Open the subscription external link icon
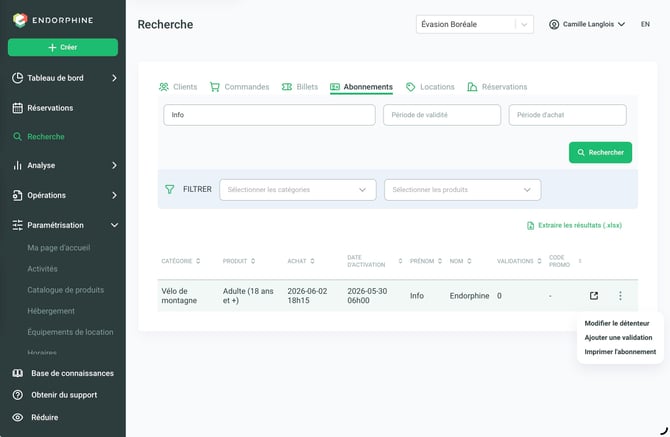Viewport: 670px width, 437px height. [594, 296]
